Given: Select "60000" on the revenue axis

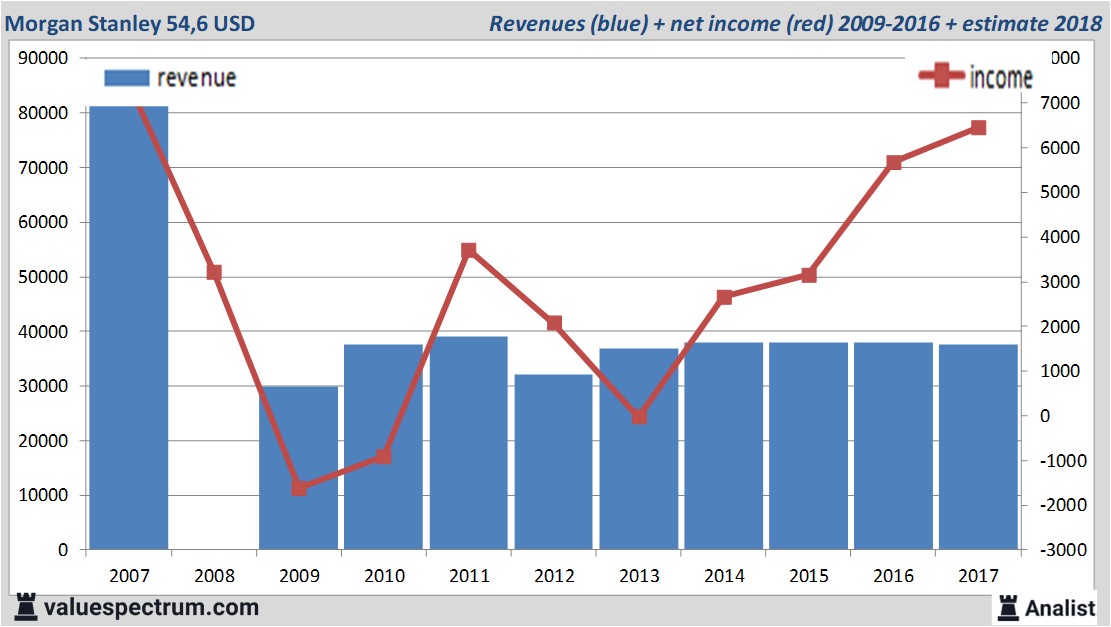Looking at the screenshot, I should 43,222.
